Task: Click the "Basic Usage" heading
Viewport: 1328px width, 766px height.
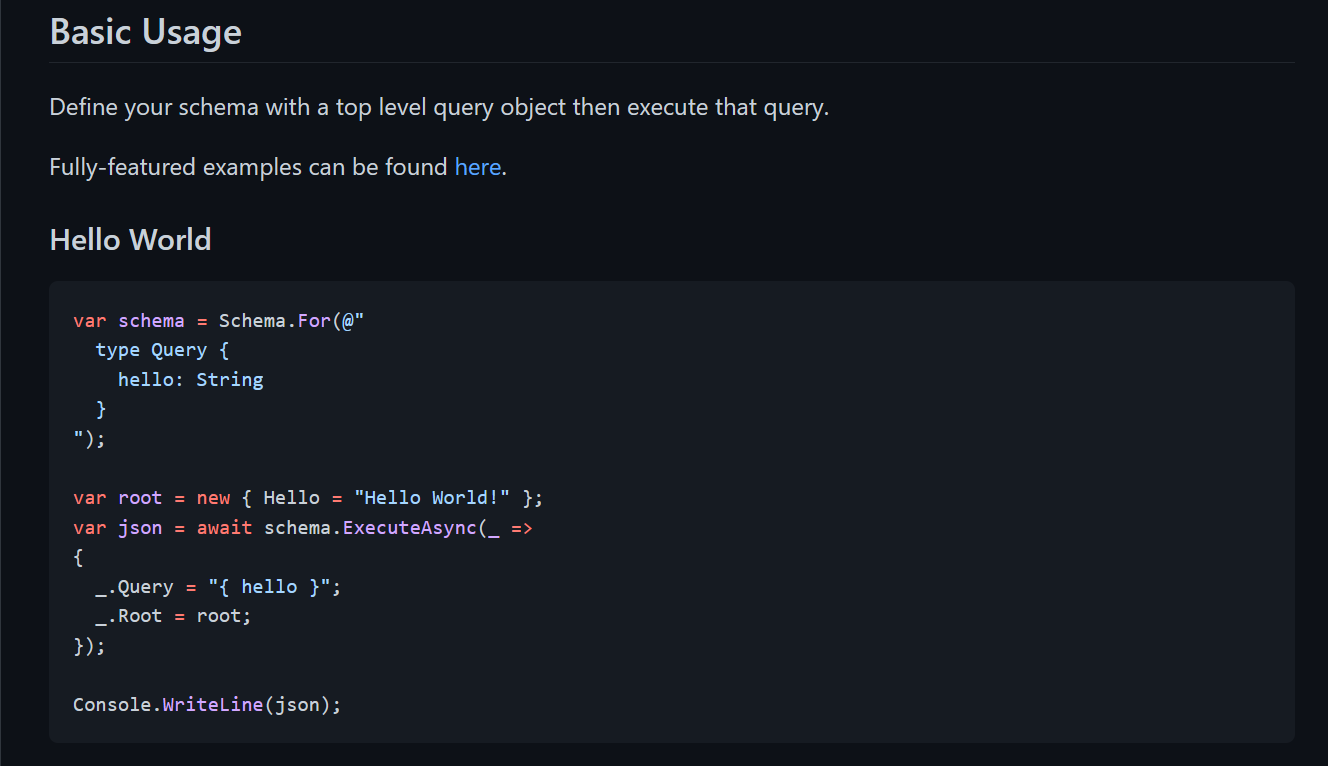Action: [x=145, y=32]
